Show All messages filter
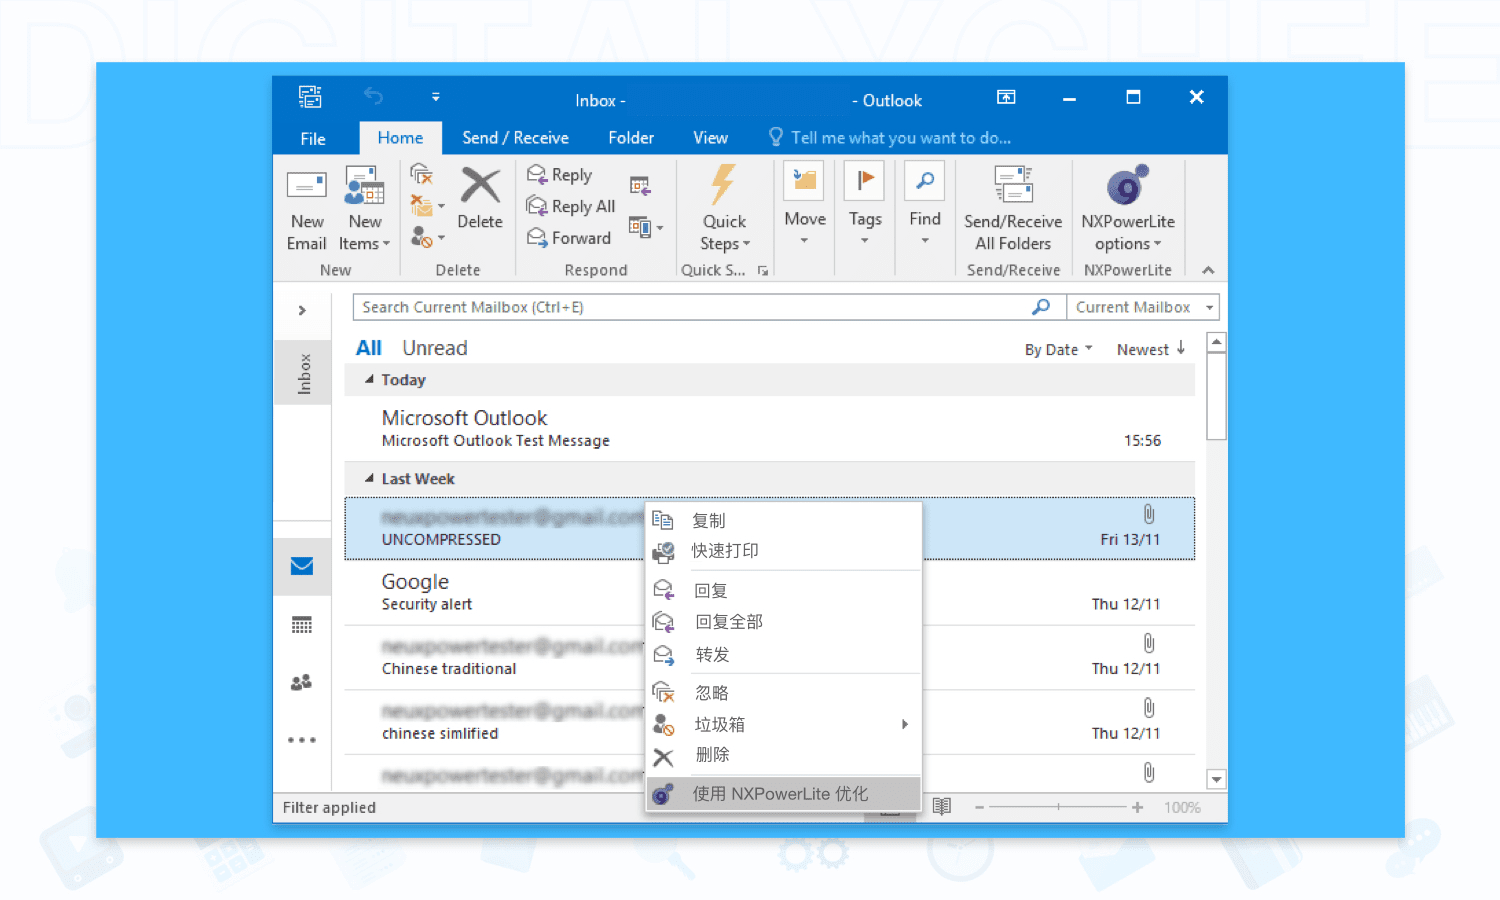Screen dimensions: 1500x900 pos(369,348)
